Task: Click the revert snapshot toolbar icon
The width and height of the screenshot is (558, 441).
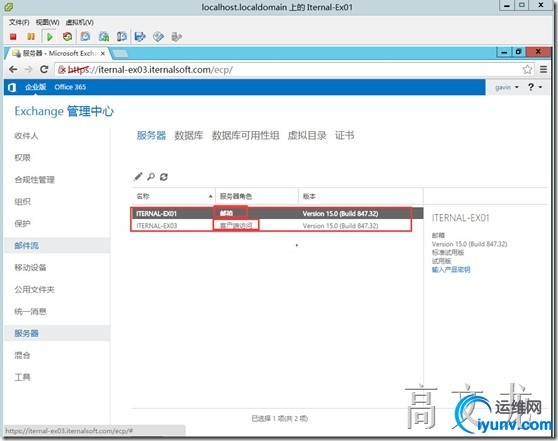Action: 104,37
